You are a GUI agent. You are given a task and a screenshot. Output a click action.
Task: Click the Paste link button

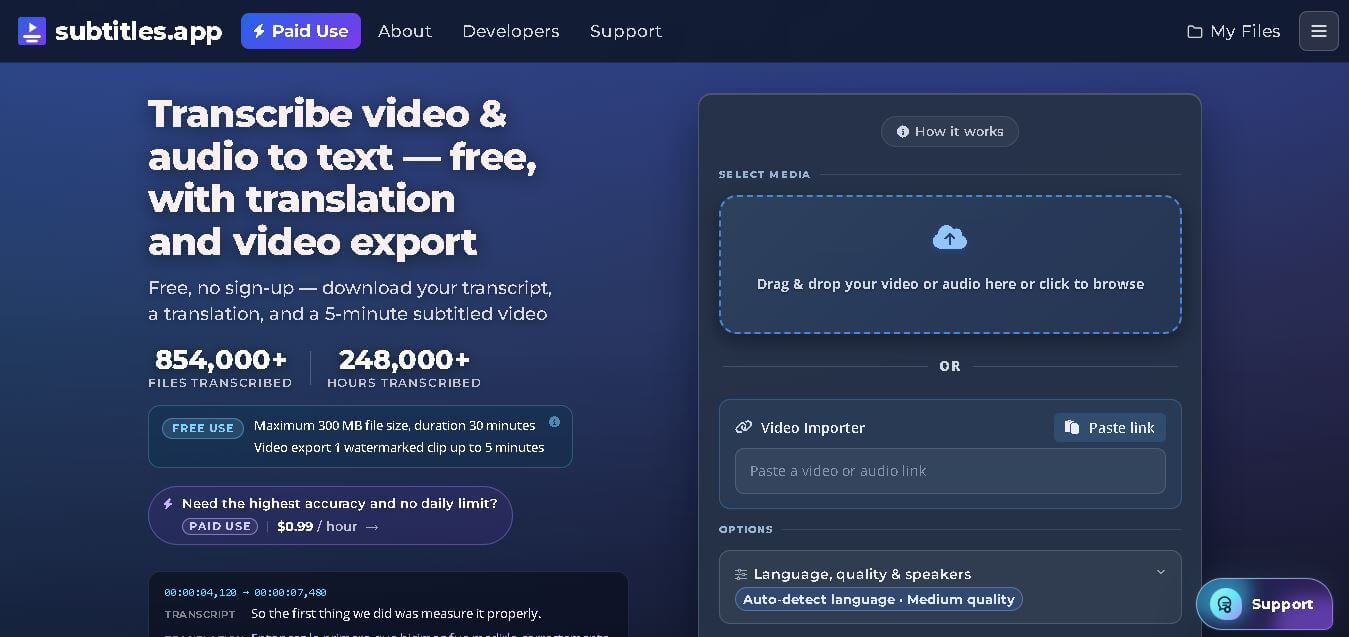click(1110, 427)
